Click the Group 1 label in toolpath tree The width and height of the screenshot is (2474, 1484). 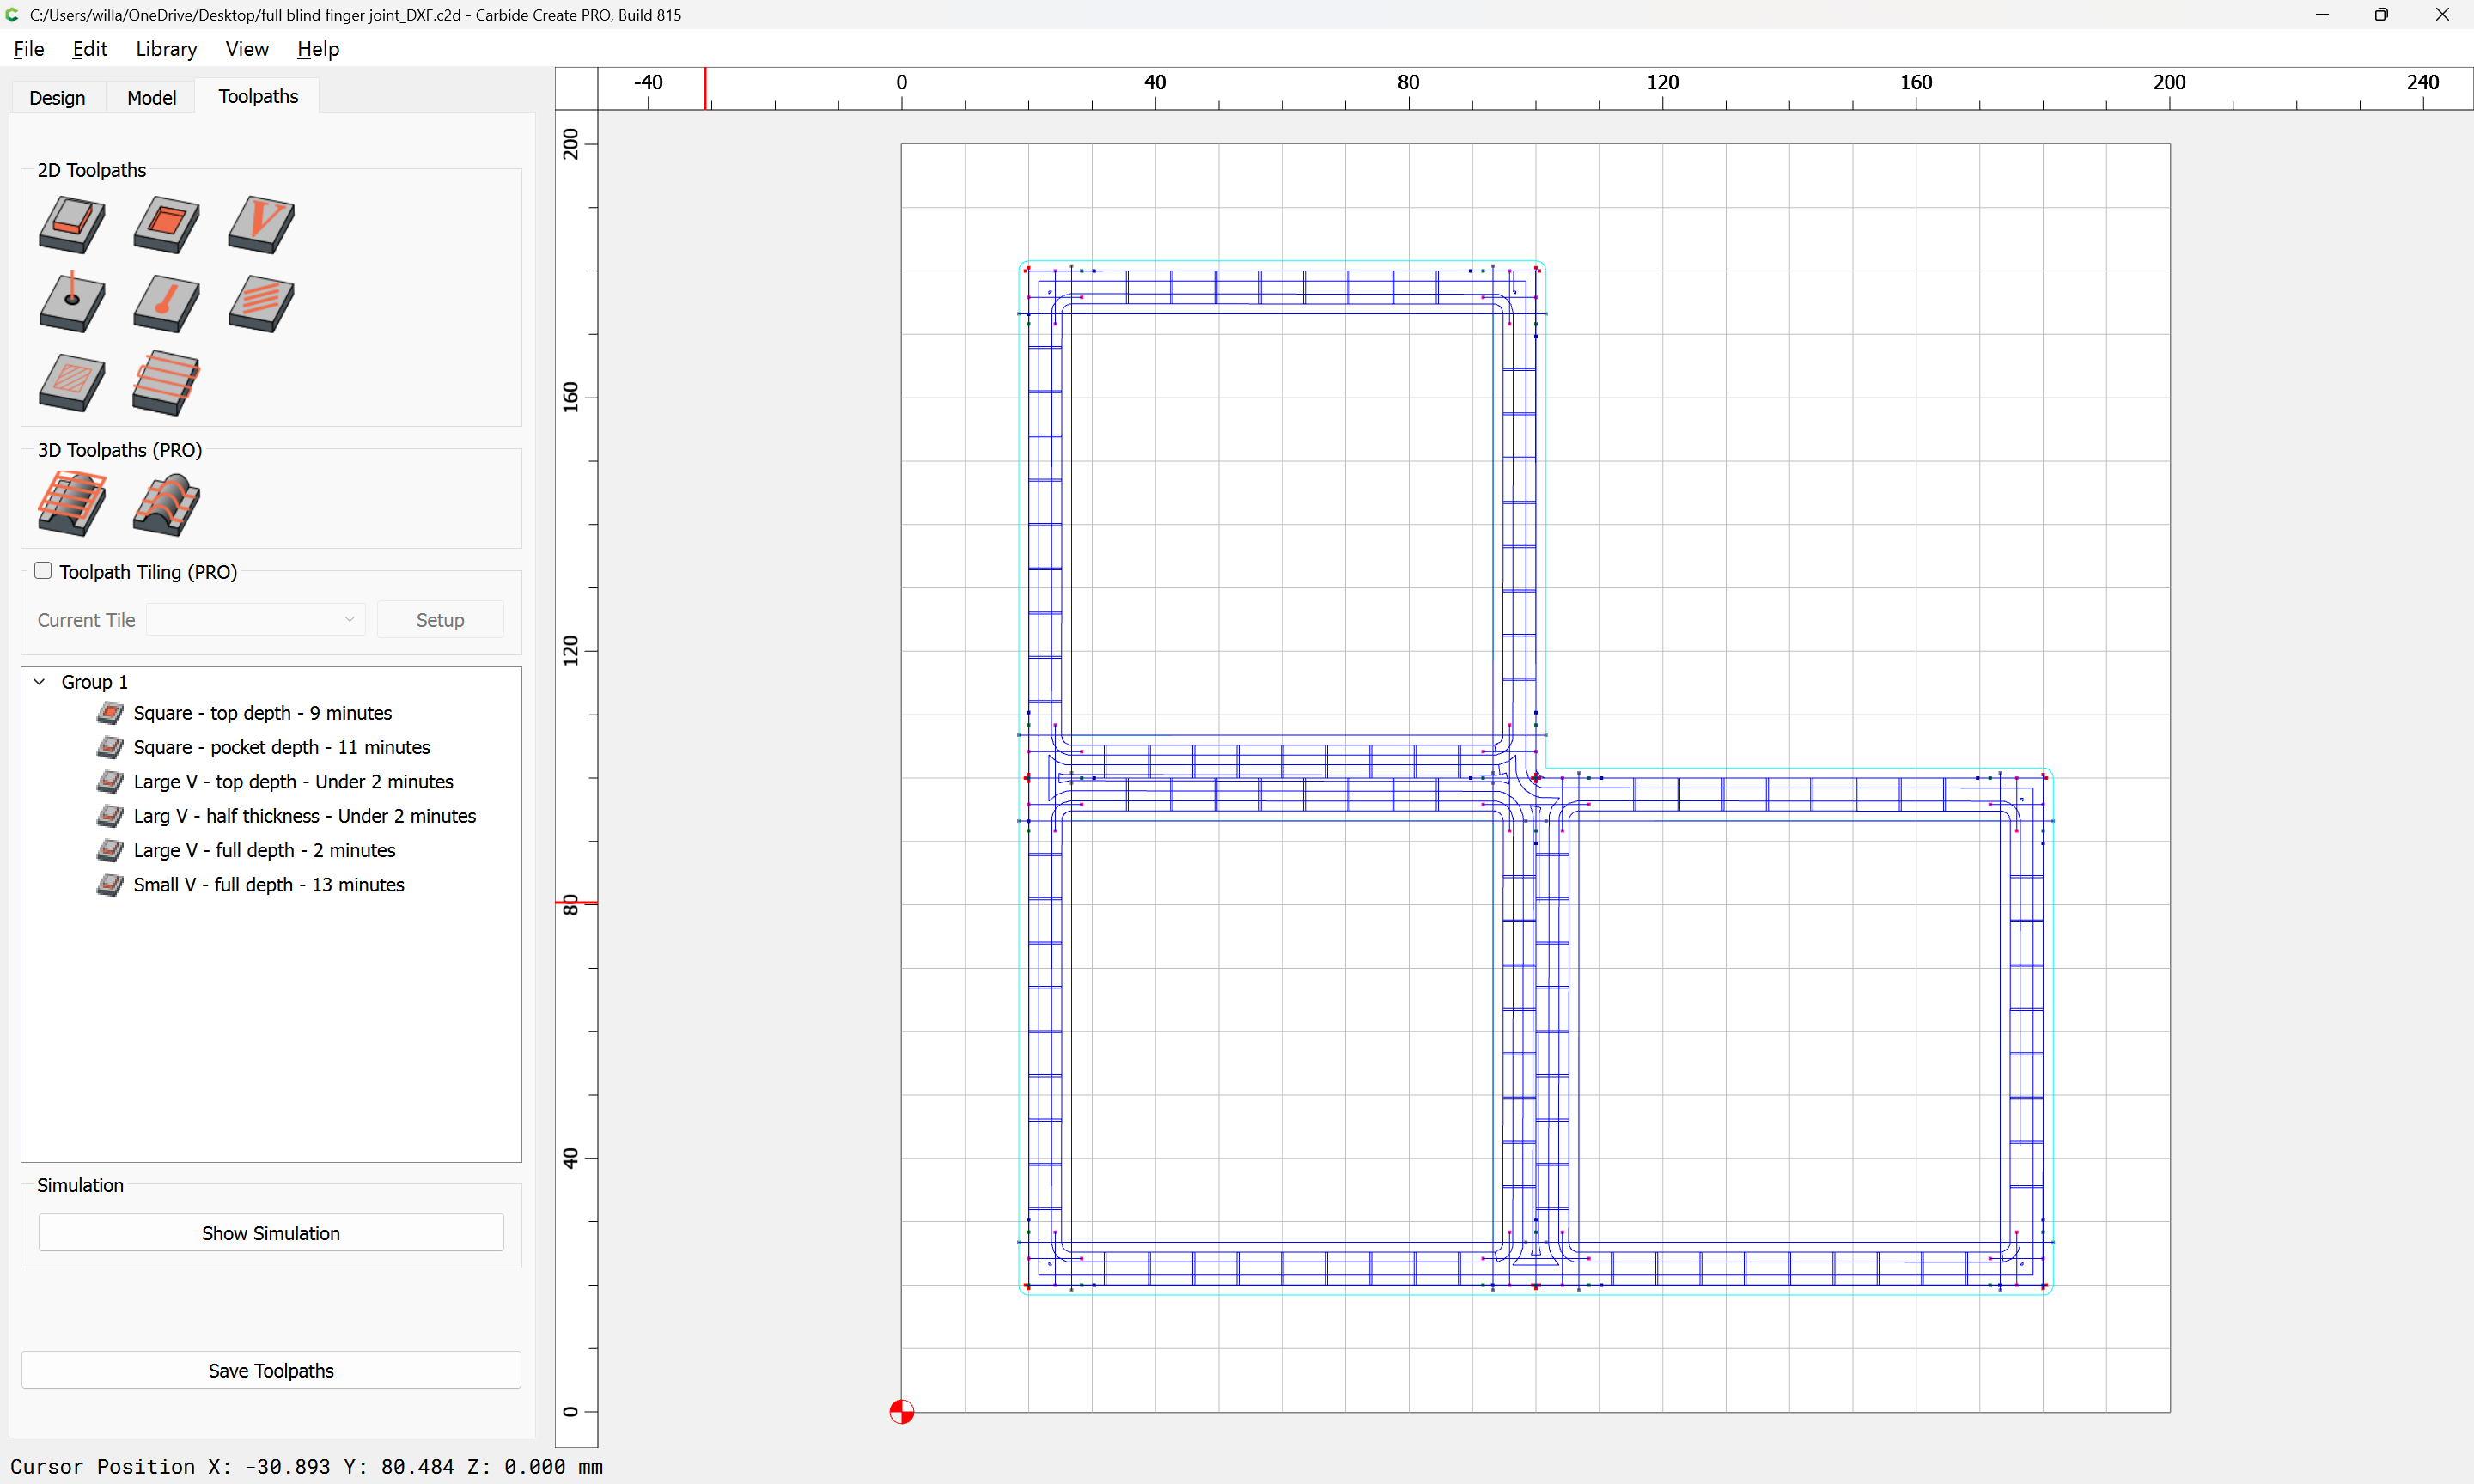94,682
